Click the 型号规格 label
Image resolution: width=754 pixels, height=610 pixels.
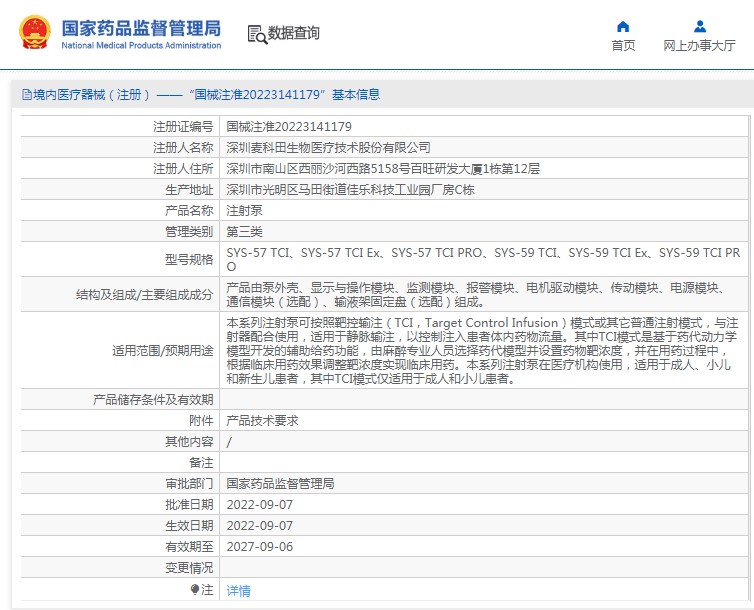pos(189,260)
